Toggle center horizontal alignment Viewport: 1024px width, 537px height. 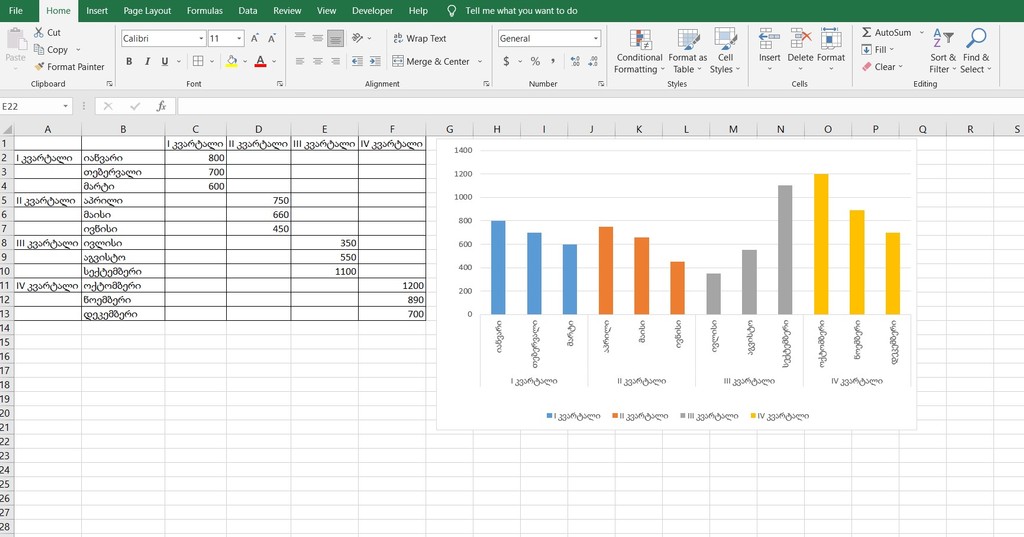coord(317,61)
